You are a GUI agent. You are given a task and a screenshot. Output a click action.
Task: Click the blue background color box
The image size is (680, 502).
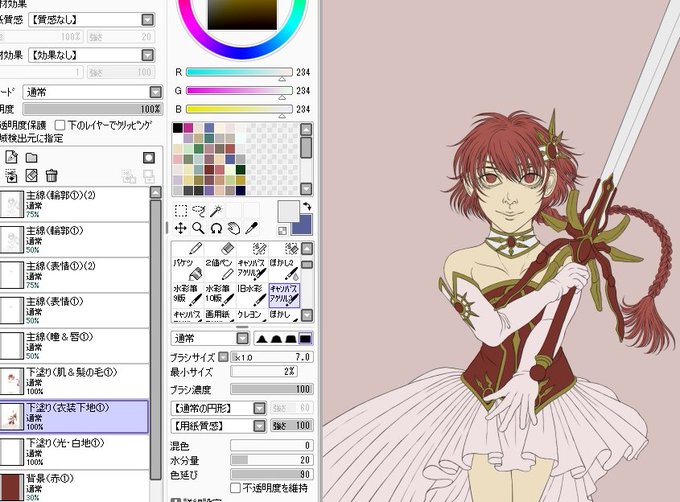pyautogui.click(x=304, y=226)
